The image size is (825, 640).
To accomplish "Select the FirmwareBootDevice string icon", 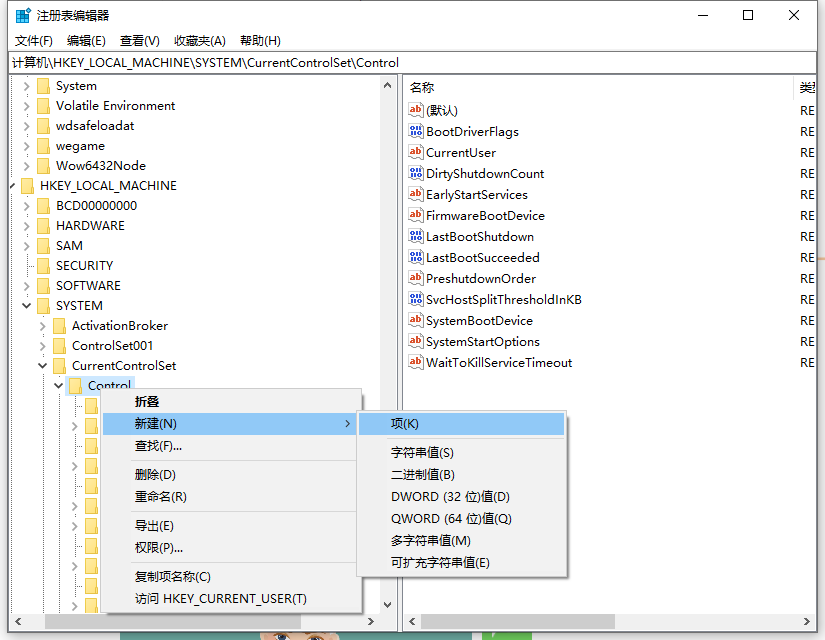I will point(416,215).
